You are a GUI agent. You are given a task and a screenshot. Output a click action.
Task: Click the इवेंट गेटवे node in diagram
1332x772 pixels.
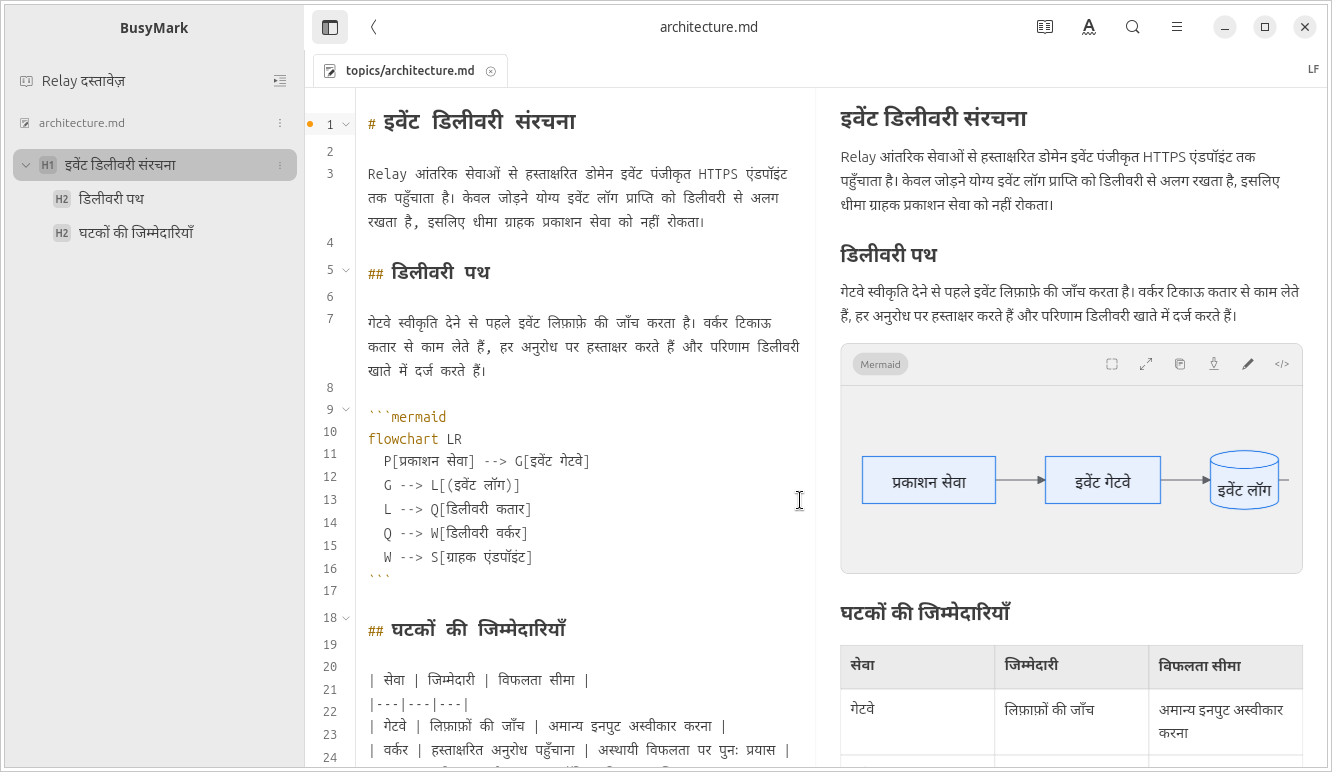1103,480
